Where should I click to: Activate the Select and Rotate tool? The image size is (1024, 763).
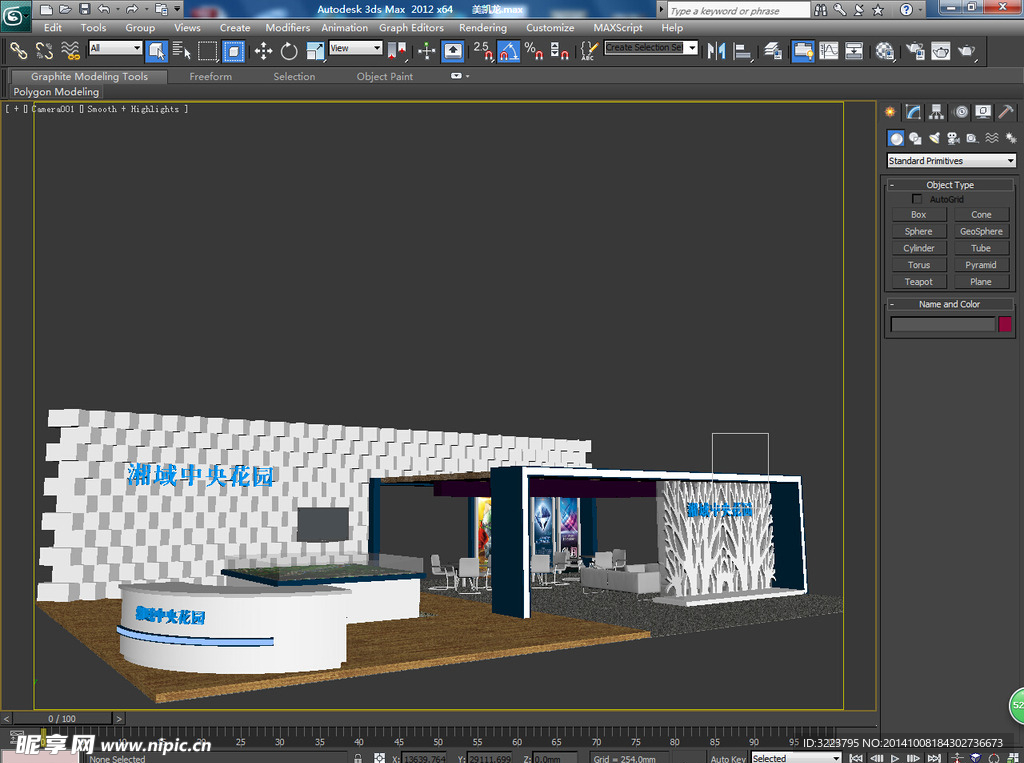tap(289, 51)
